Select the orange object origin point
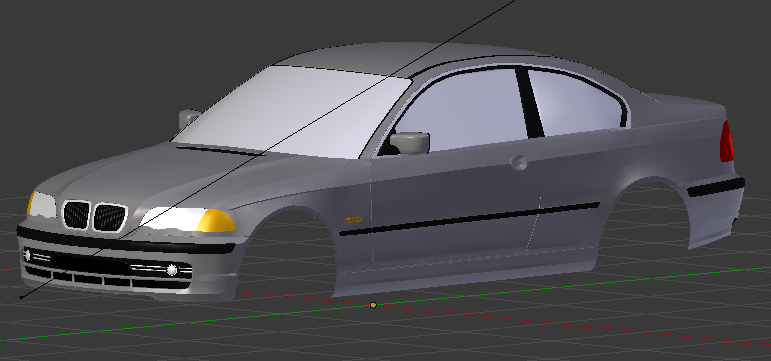The height and width of the screenshot is (361, 771). click(373, 305)
